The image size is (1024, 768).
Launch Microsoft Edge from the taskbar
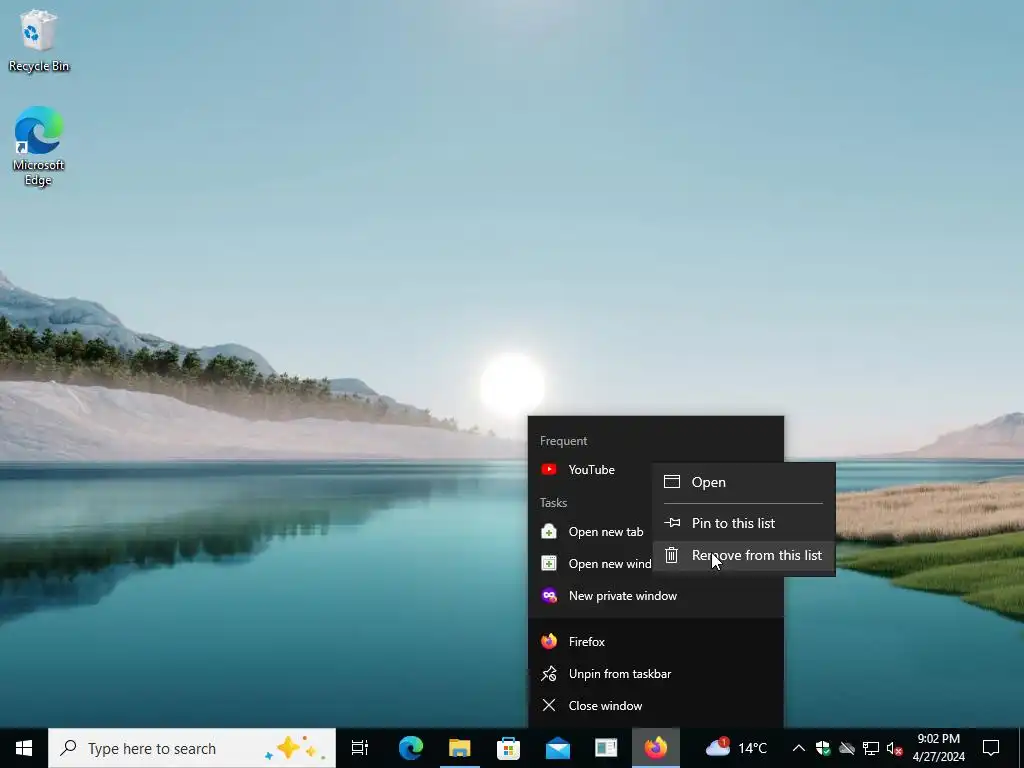point(411,748)
